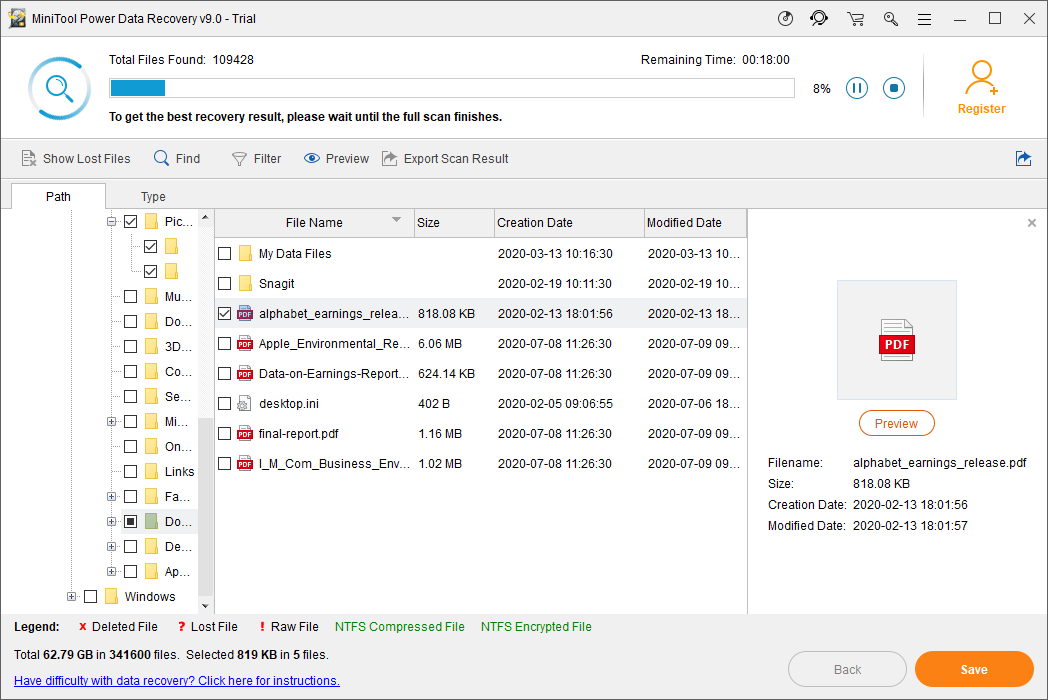The height and width of the screenshot is (700, 1048).
Task: Click the Register user icon
Action: 980,78
